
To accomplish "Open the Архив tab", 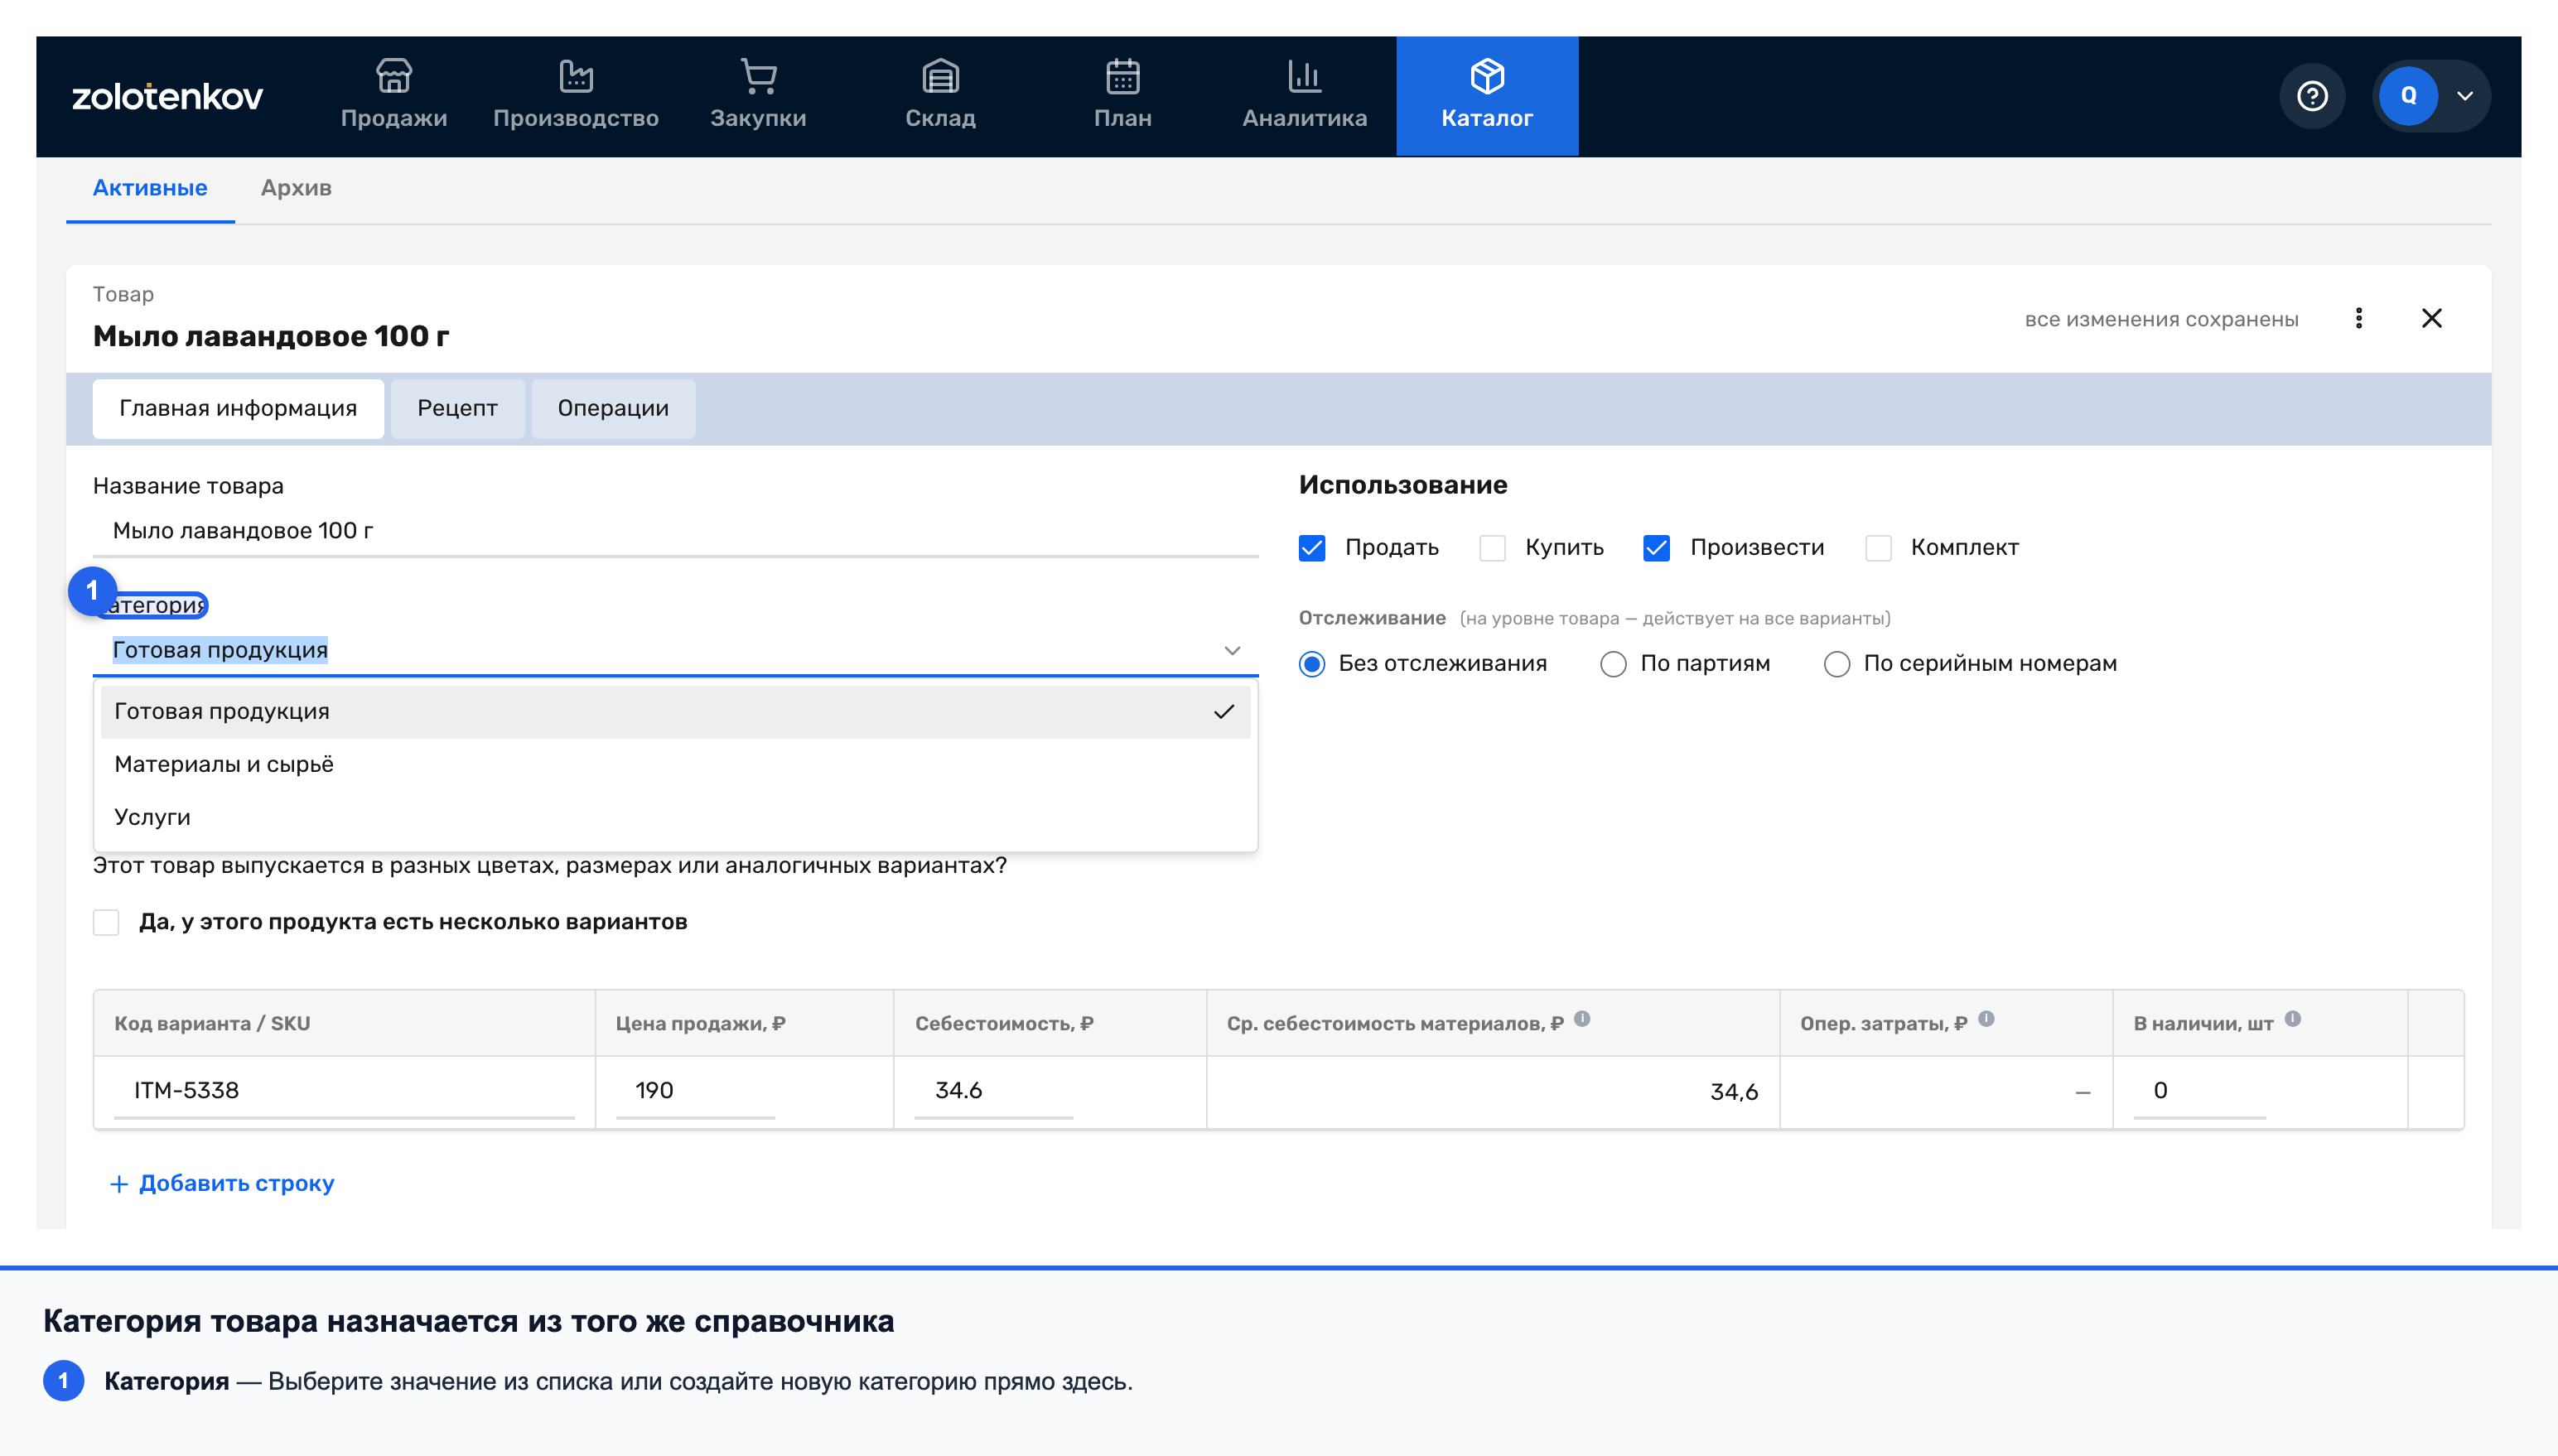I will pyautogui.click(x=296, y=188).
